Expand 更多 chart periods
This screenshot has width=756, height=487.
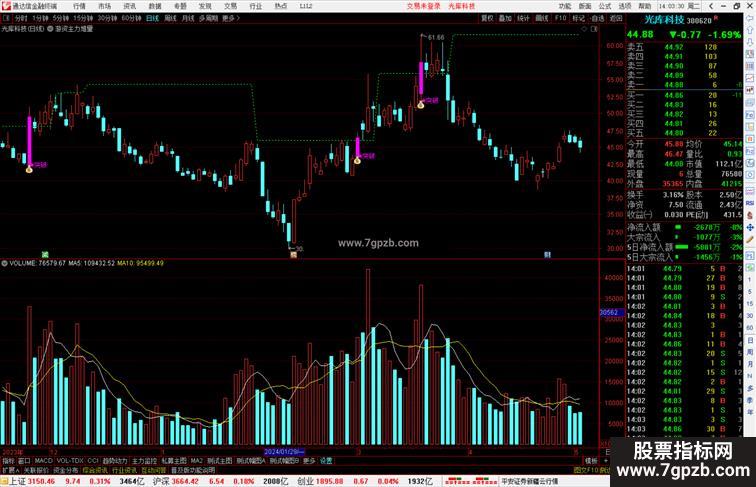point(230,18)
